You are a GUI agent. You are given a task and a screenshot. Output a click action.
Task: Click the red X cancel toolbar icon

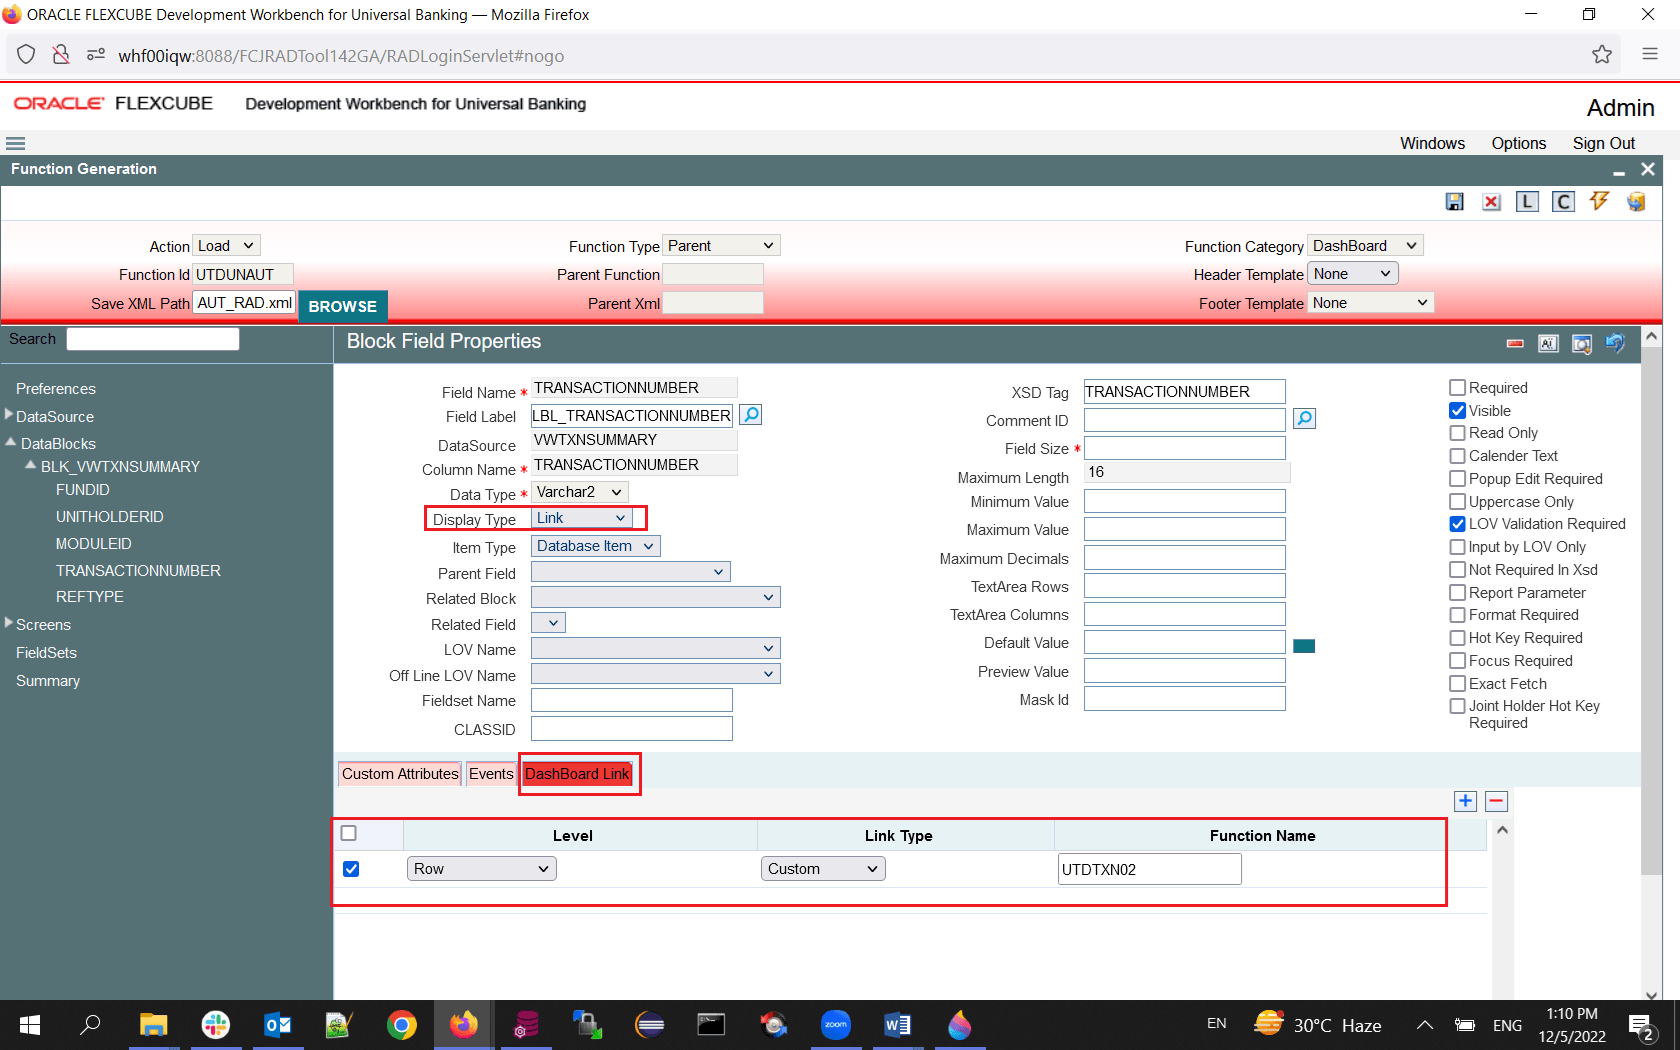[x=1491, y=202]
